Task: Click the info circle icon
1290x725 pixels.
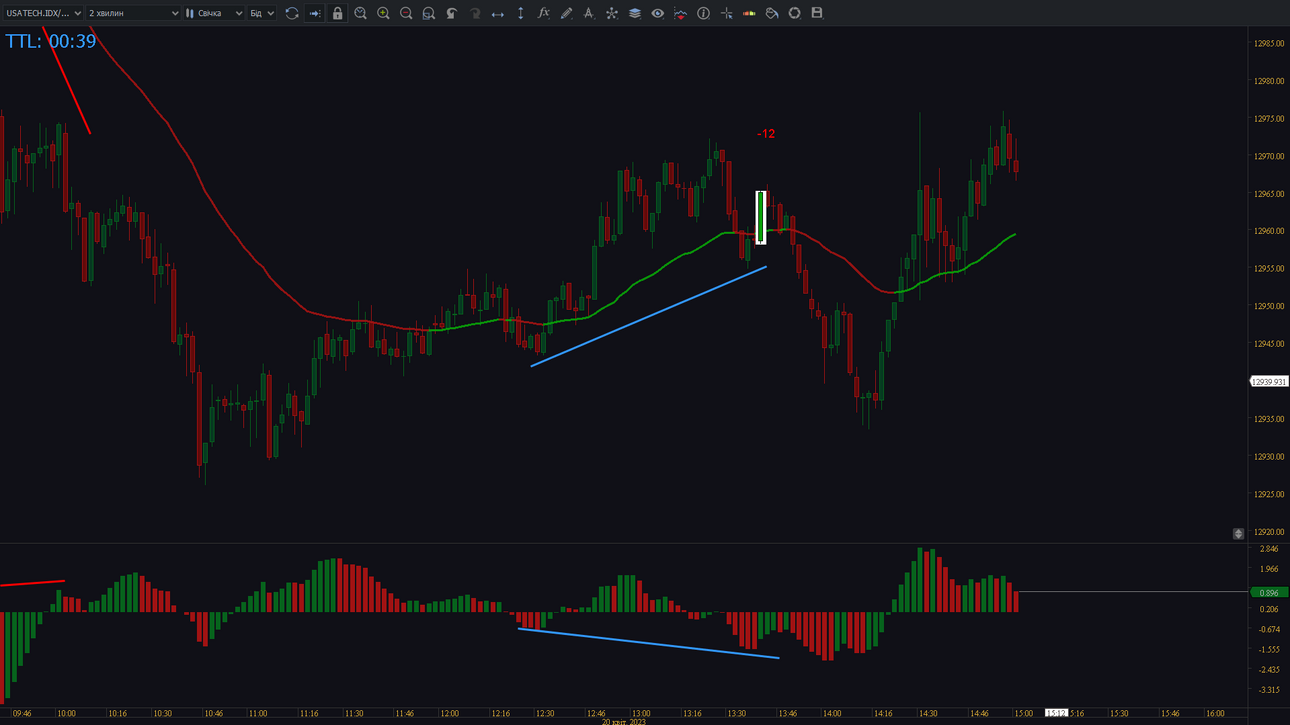Action: click(x=703, y=13)
